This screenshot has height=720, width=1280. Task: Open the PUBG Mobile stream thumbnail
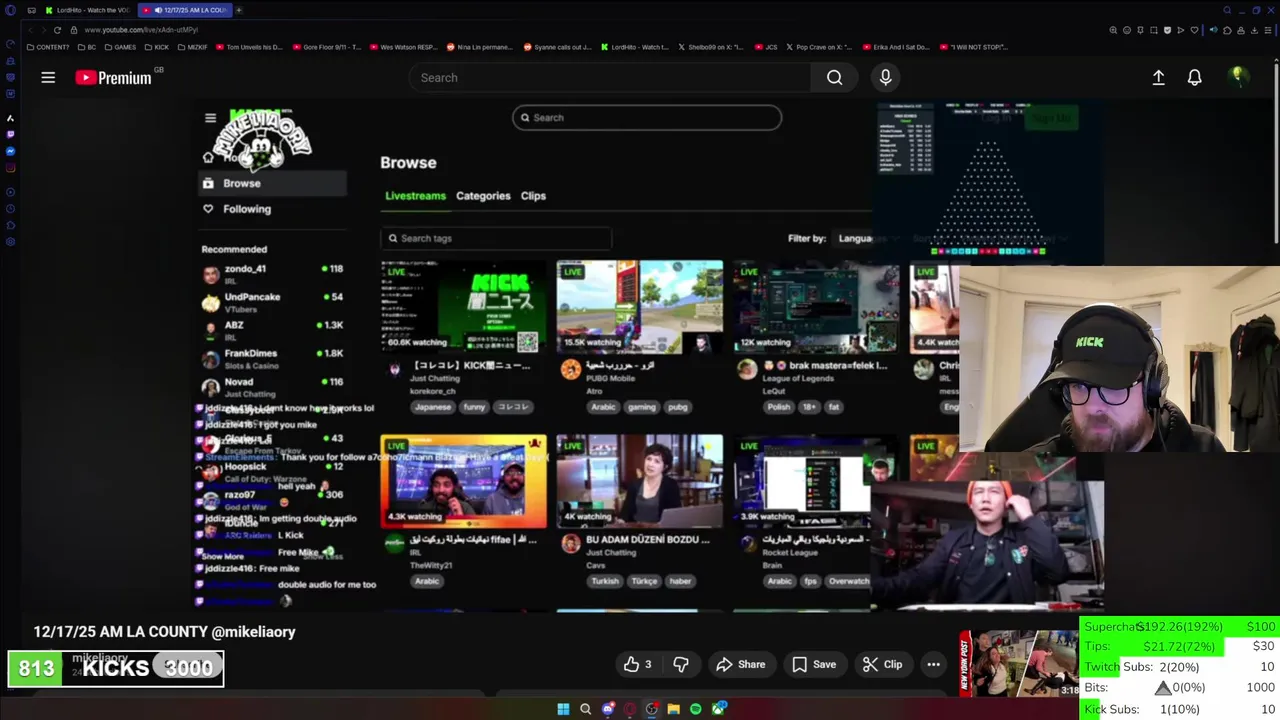pos(640,307)
